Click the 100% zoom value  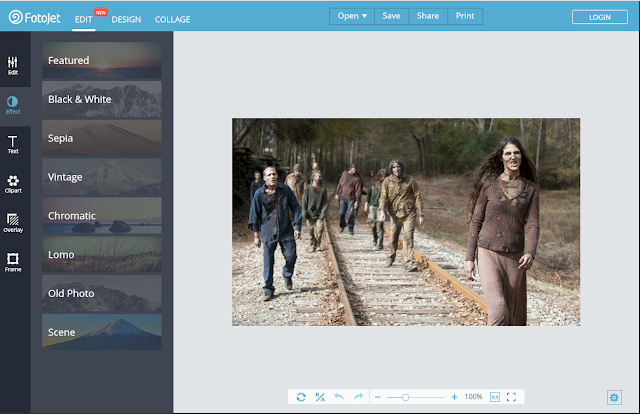473,397
